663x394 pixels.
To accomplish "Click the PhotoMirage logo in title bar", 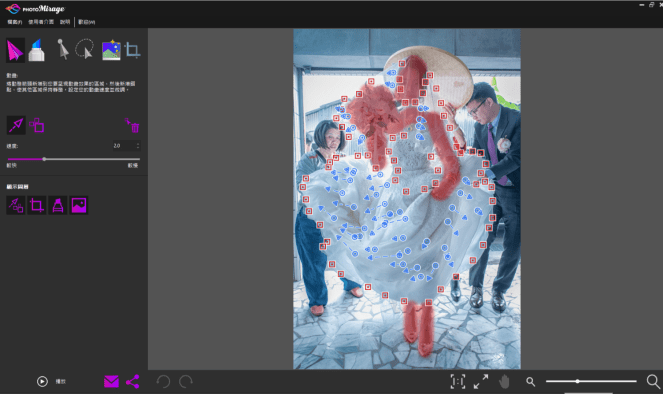I will [x=35, y=8].
